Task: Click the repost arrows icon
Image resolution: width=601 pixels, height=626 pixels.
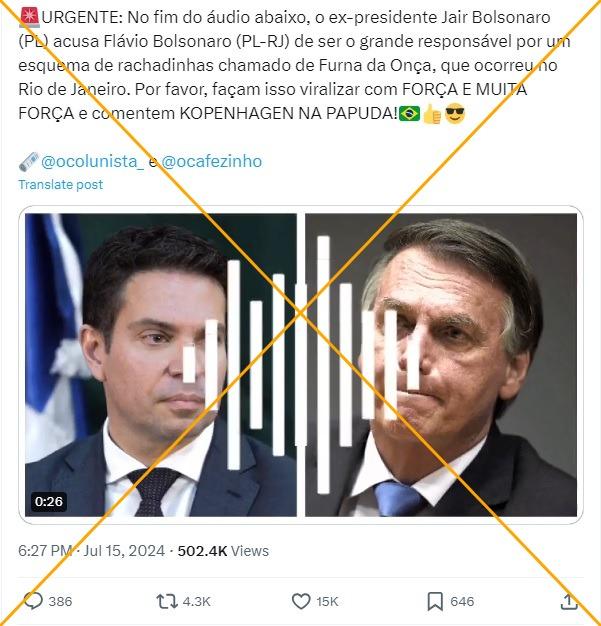Action: click(167, 601)
